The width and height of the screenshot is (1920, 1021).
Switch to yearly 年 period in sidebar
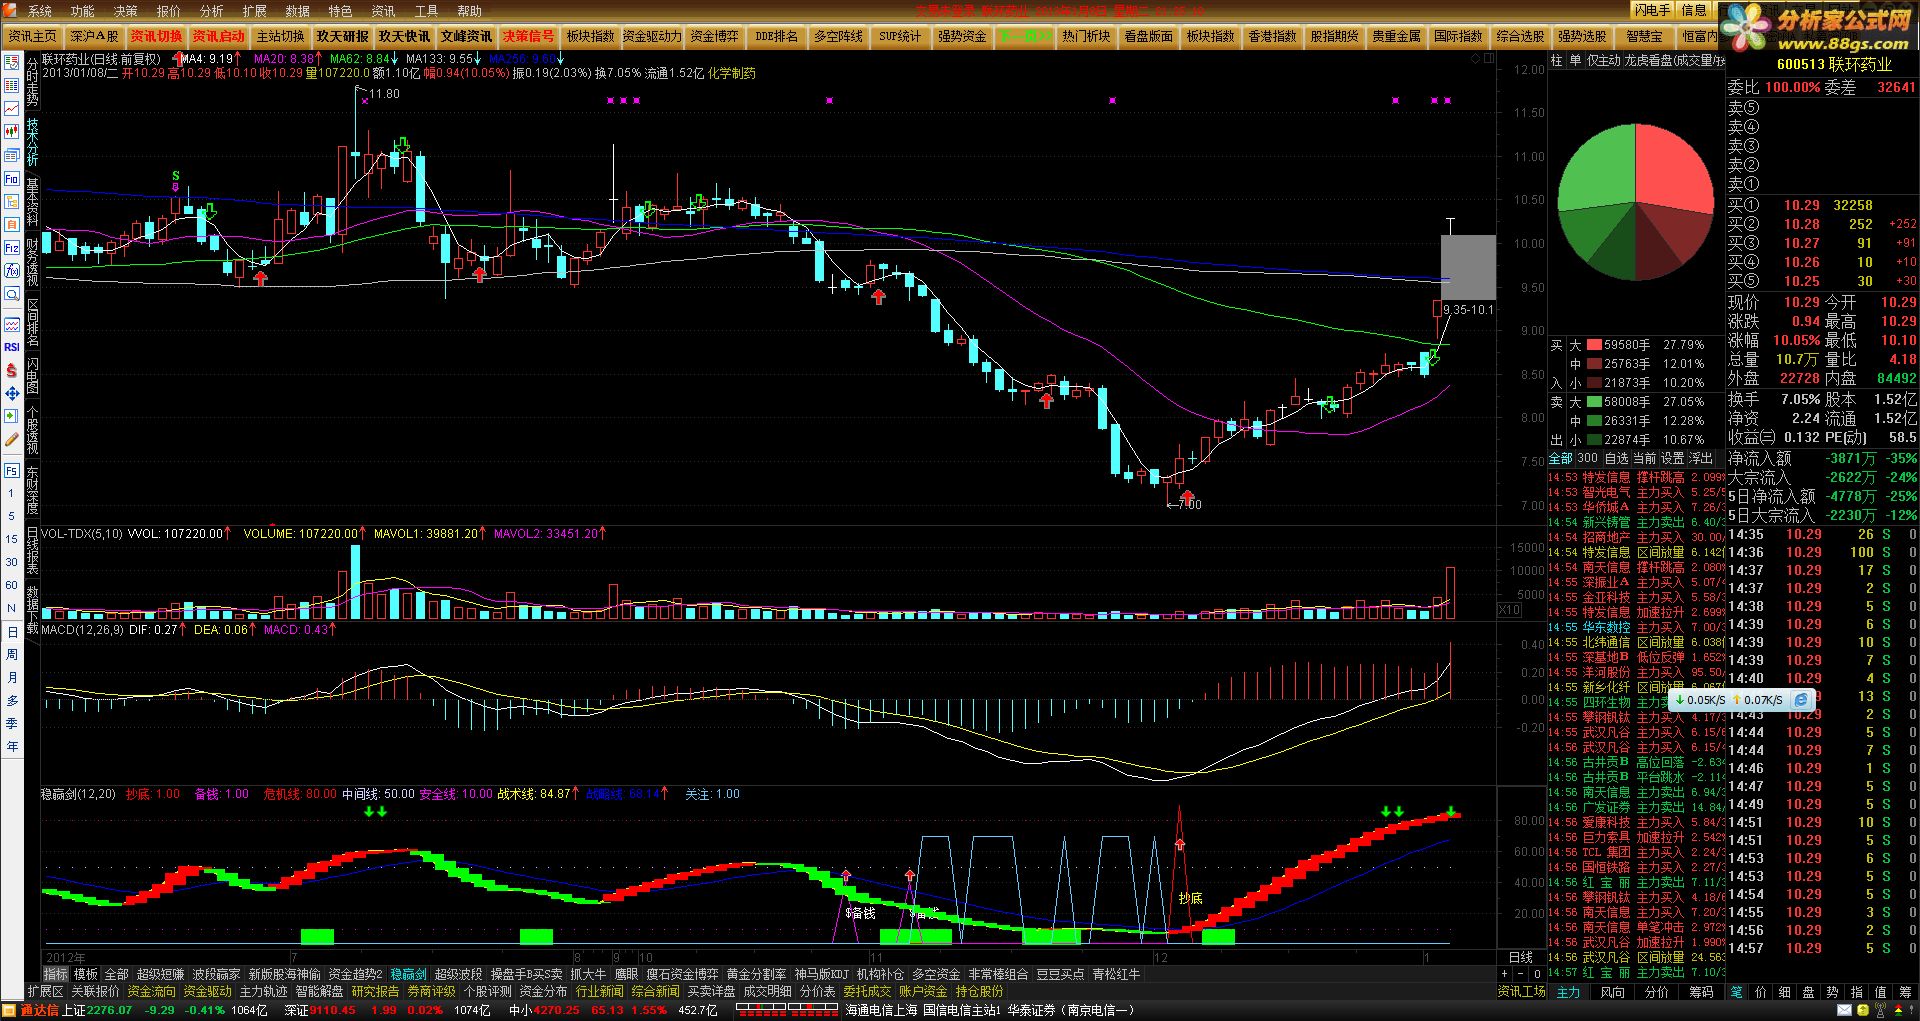click(x=12, y=746)
